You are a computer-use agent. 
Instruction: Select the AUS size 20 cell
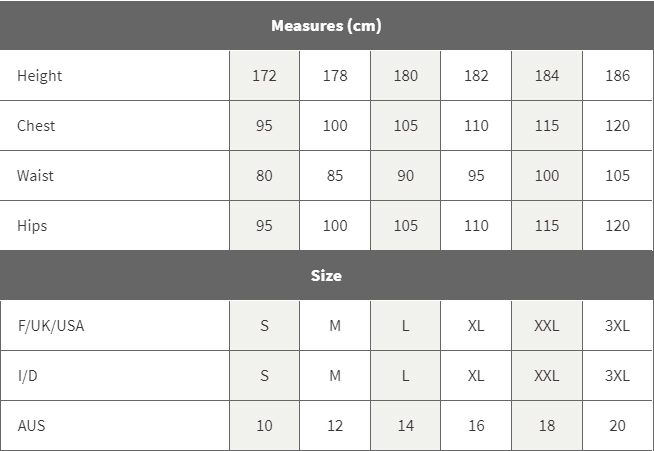618,426
